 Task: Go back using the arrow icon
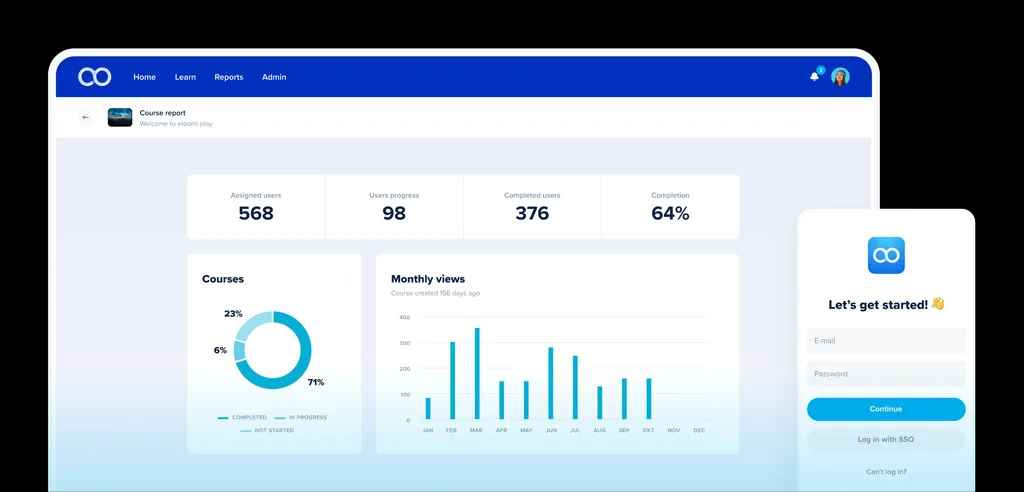click(86, 118)
